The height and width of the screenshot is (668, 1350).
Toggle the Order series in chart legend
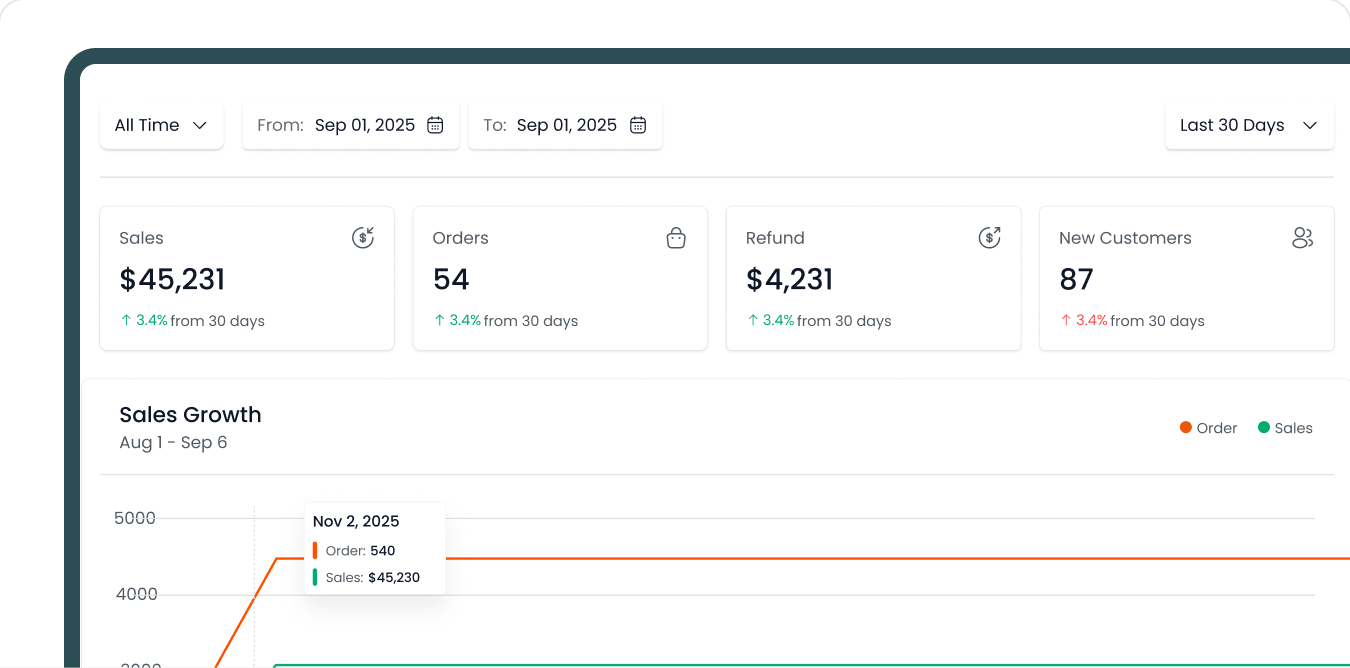point(1208,428)
